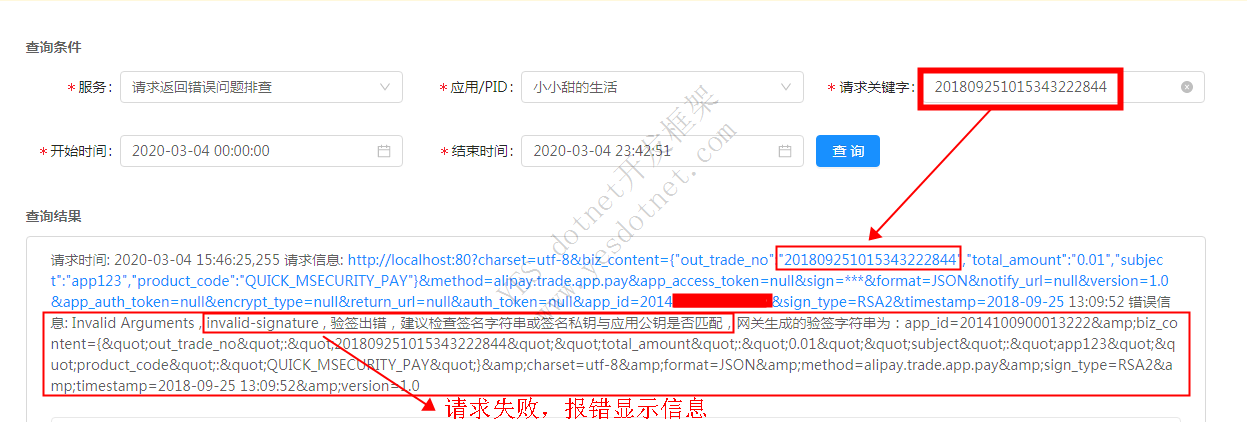The image size is (1247, 422).
Task: Select the 请求返回错误问题排查 service combo box
Action: coord(261,87)
